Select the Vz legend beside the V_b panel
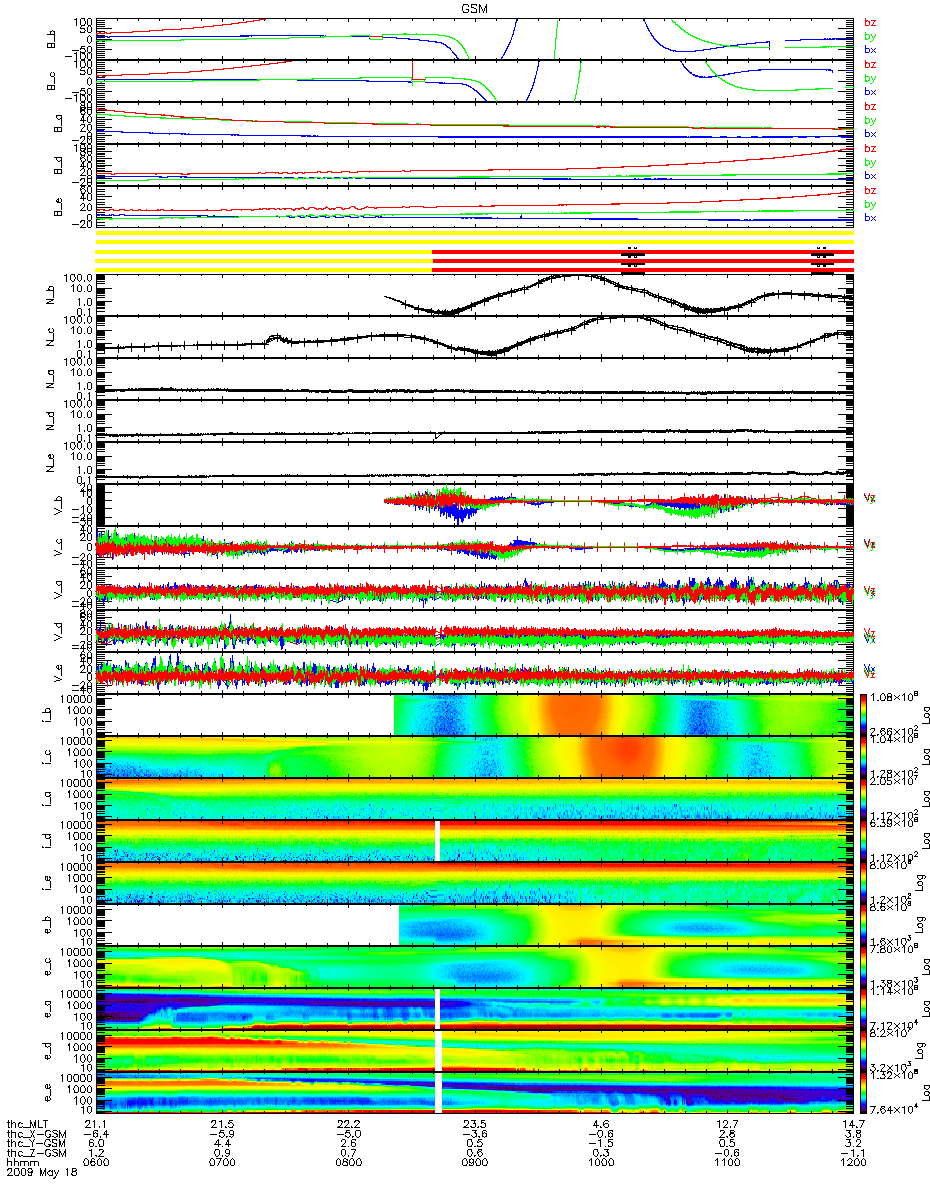Viewport: 930px width, 1200px height. pyautogui.click(x=870, y=497)
